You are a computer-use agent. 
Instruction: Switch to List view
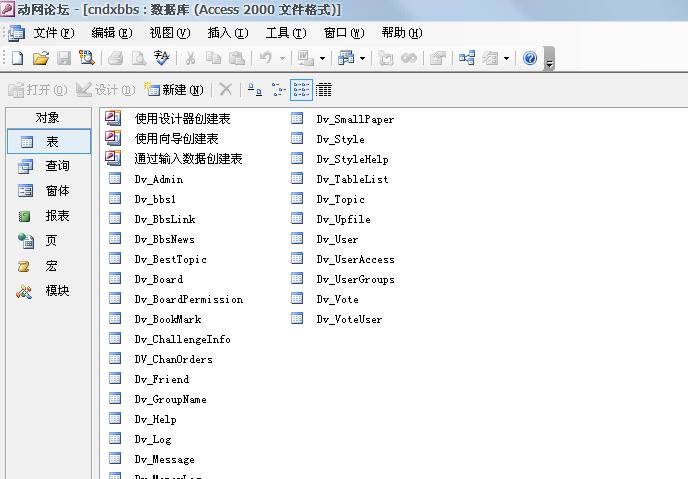301,90
